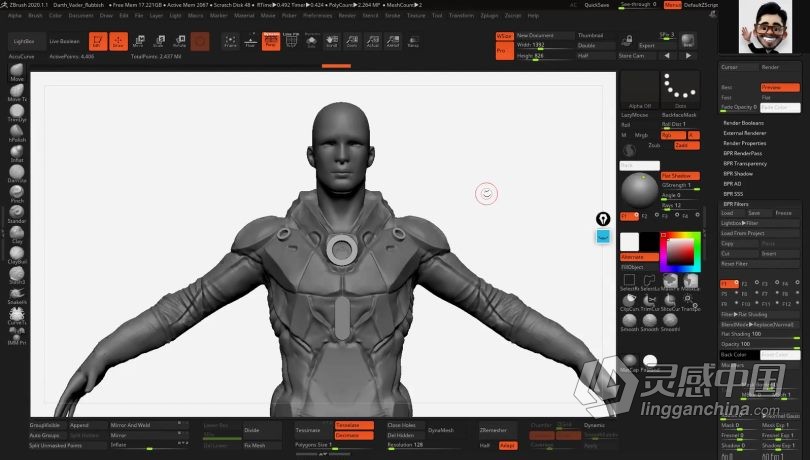Activate the Edit mode button
Screen dimensions: 810x460
tap(98, 41)
